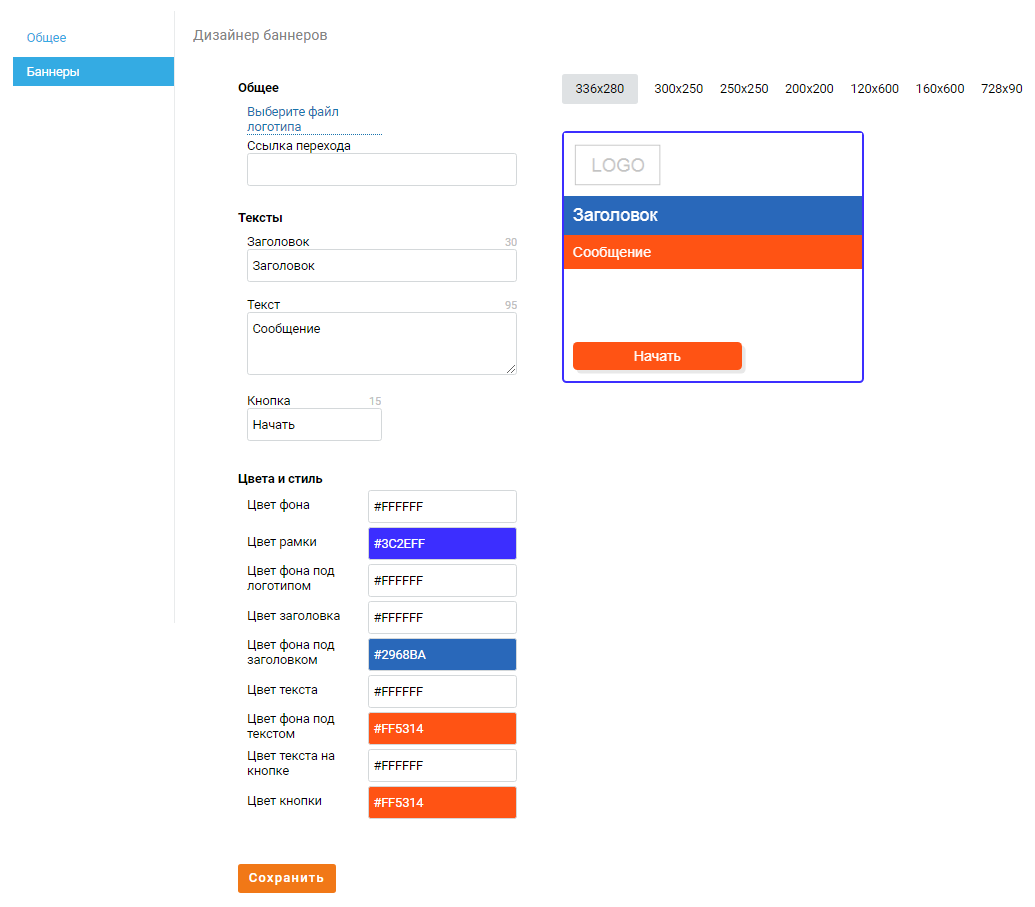Click inside the Текст textarea with Сообщение
Viewport: 1035px width, 907px height.
[382, 343]
